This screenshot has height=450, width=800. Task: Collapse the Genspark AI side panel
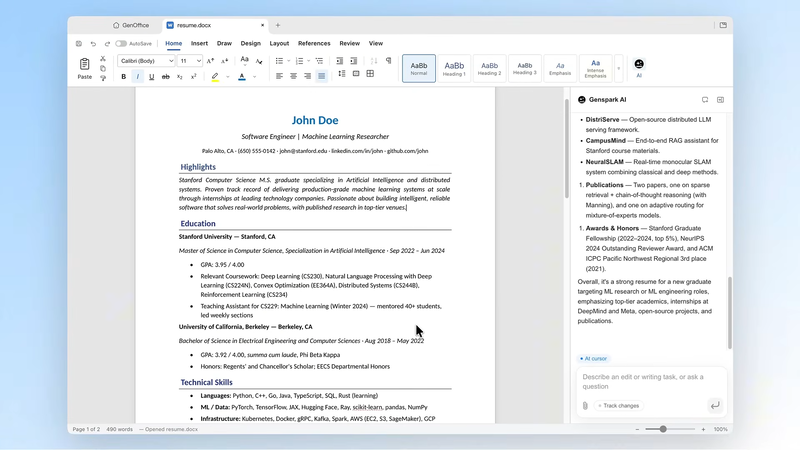click(720, 100)
